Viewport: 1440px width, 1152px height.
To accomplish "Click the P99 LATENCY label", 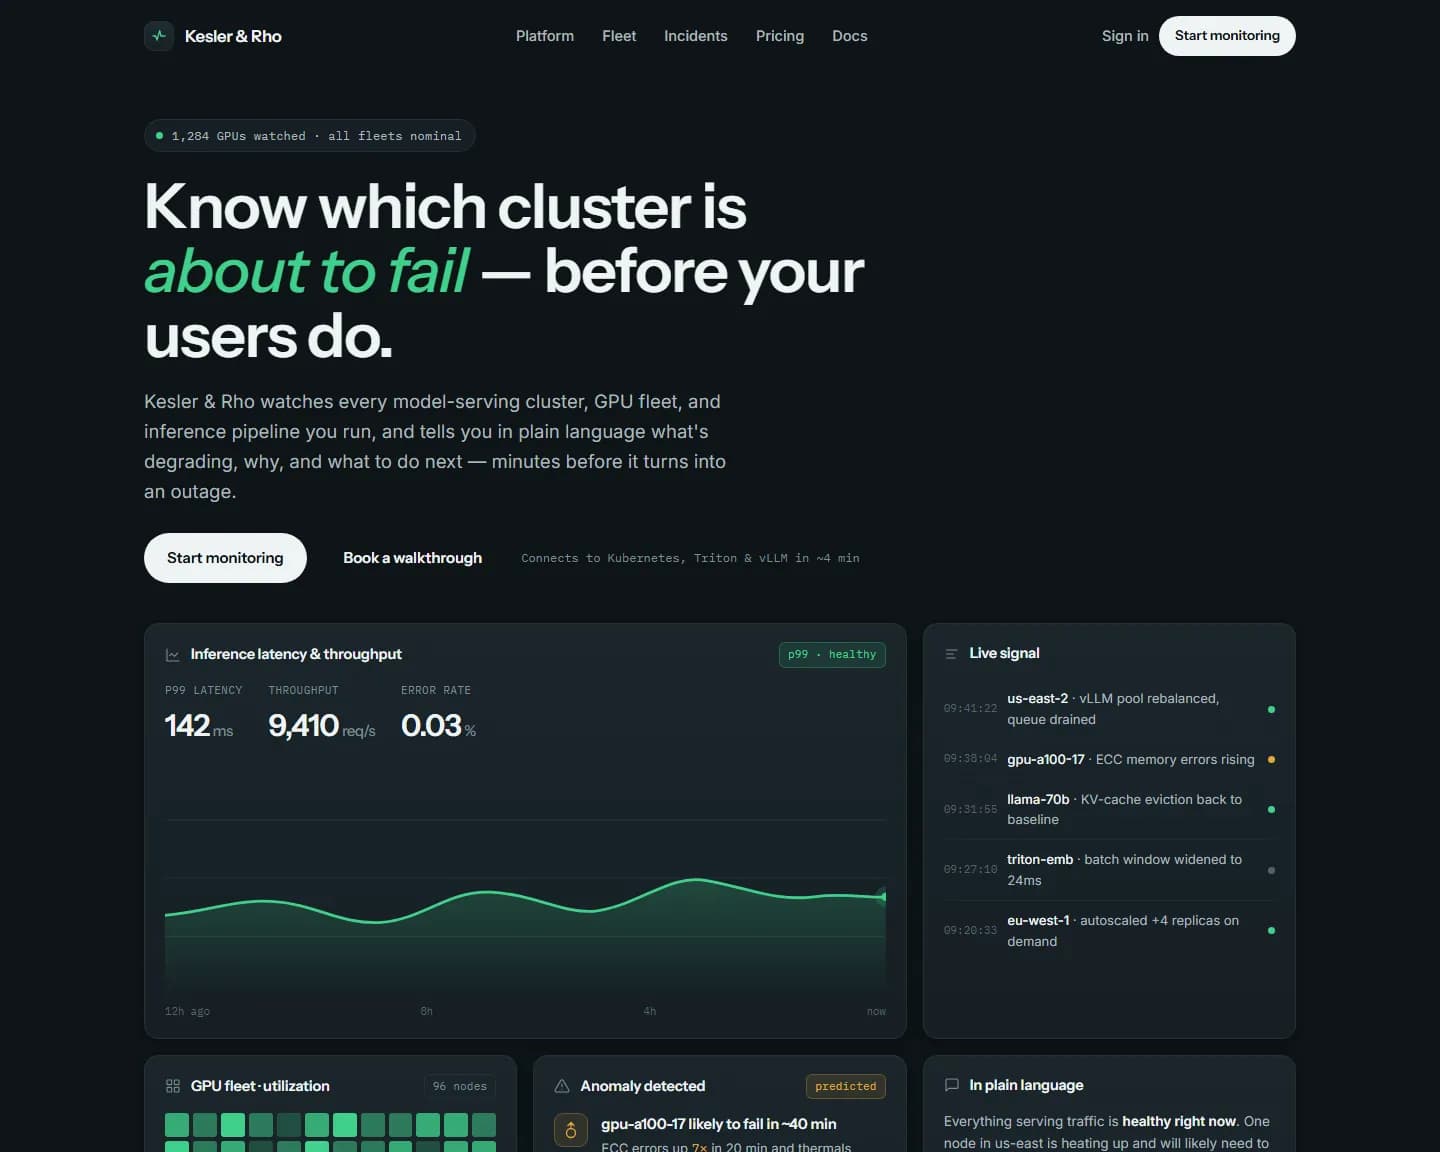I will pyautogui.click(x=204, y=690).
